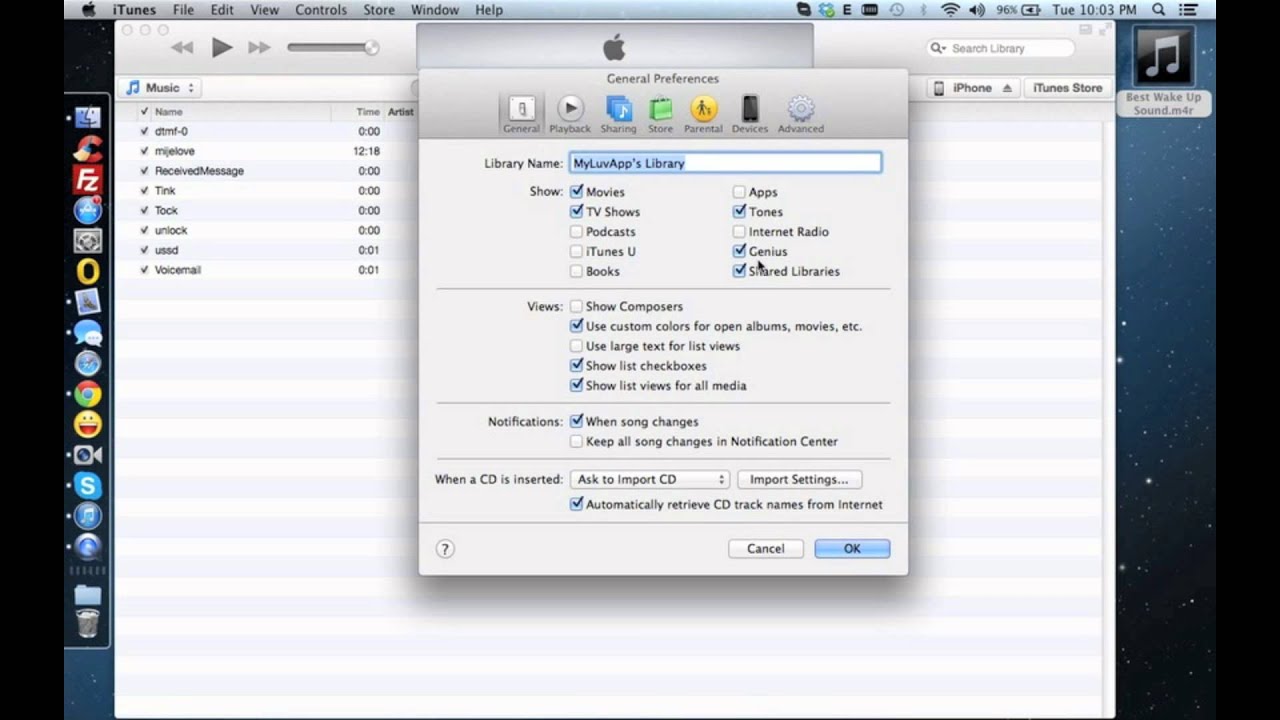Click the Cancel button
The width and height of the screenshot is (1280, 720).
pyautogui.click(x=765, y=548)
